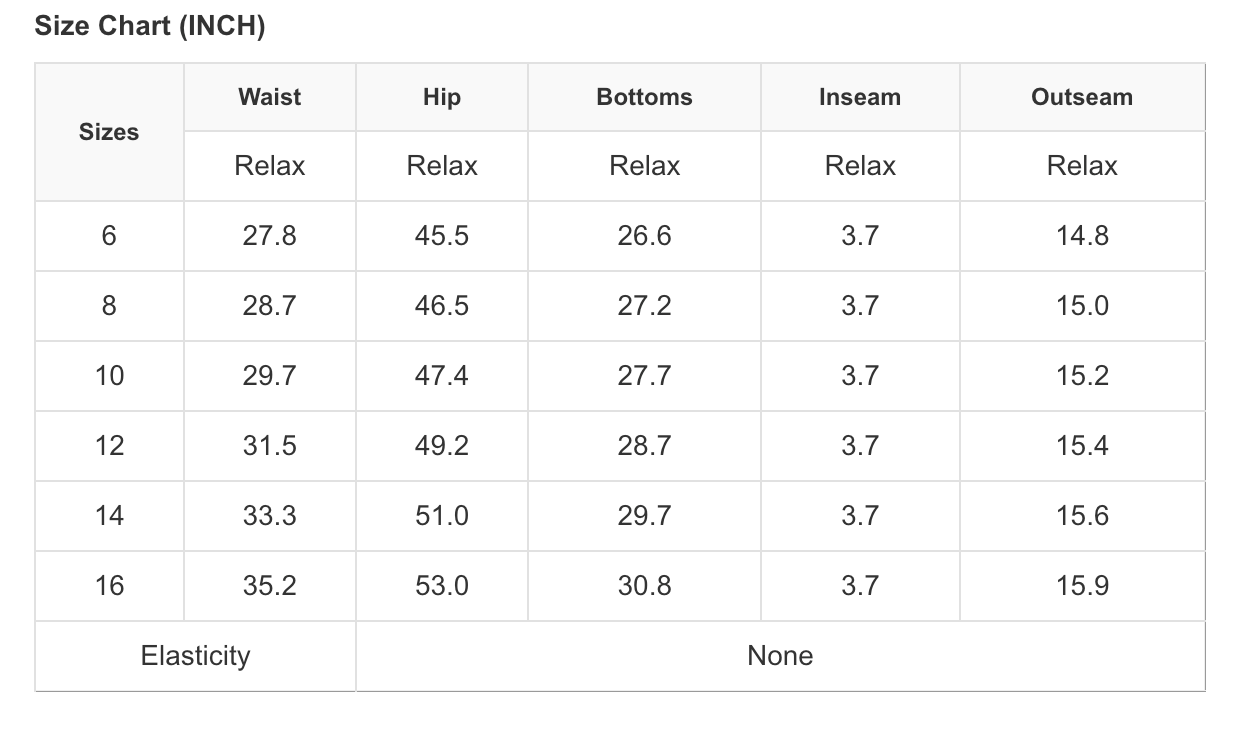Image resolution: width=1258 pixels, height=730 pixels.
Task: Click Relax subheader under Outseam
Action: tap(1082, 166)
